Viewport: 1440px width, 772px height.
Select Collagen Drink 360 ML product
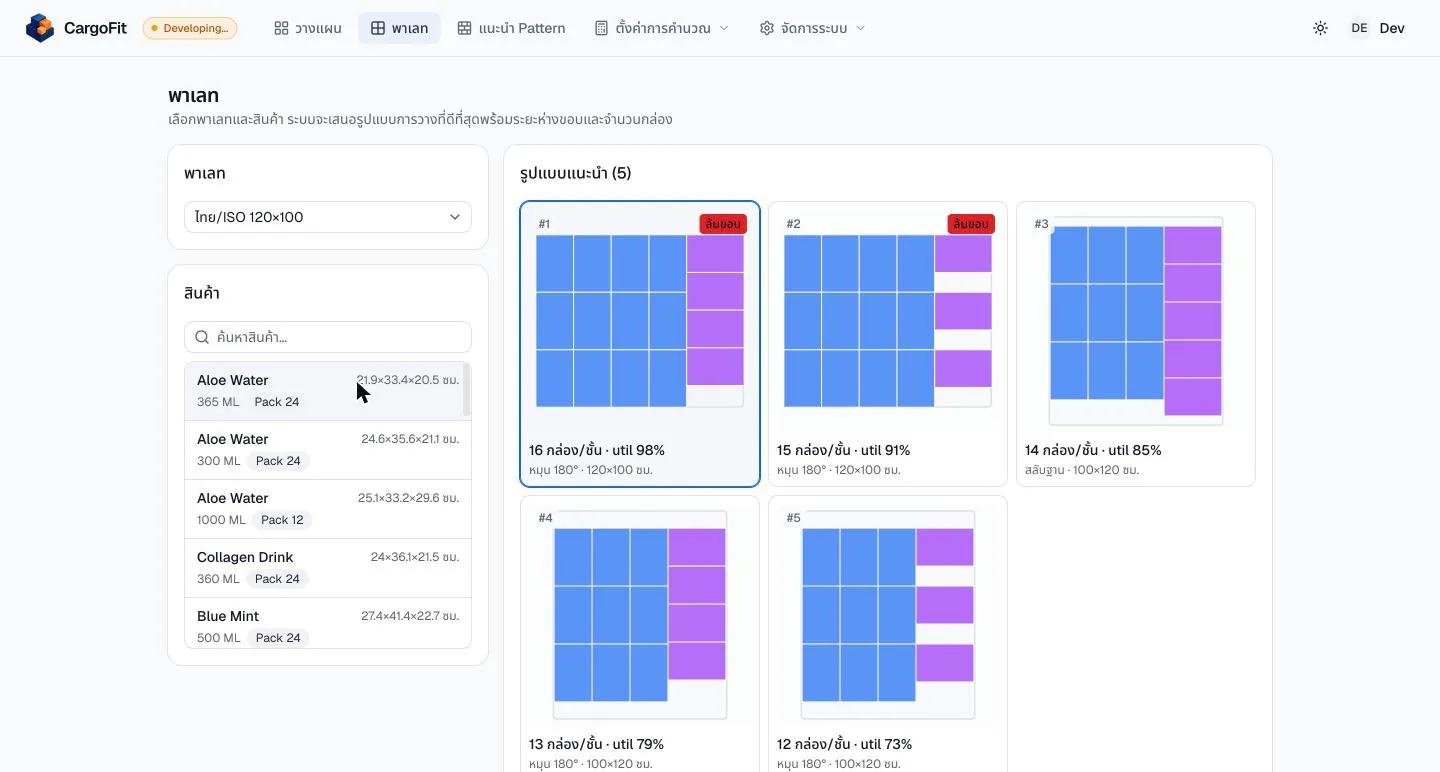tap(328, 568)
